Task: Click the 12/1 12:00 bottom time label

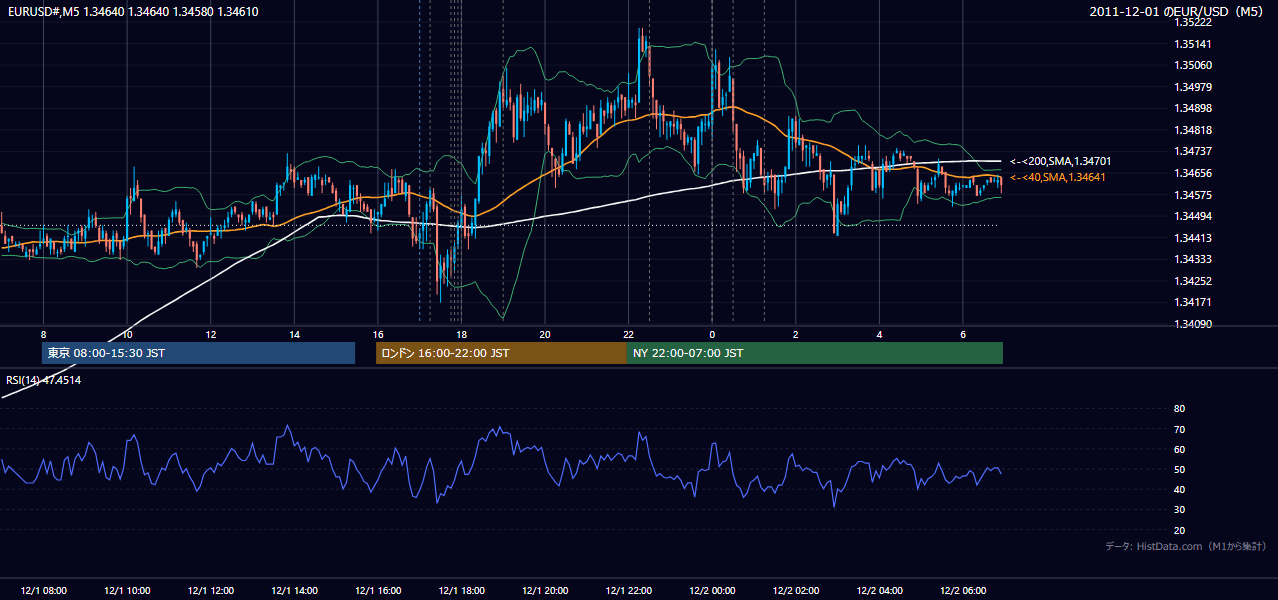Action: (210, 591)
